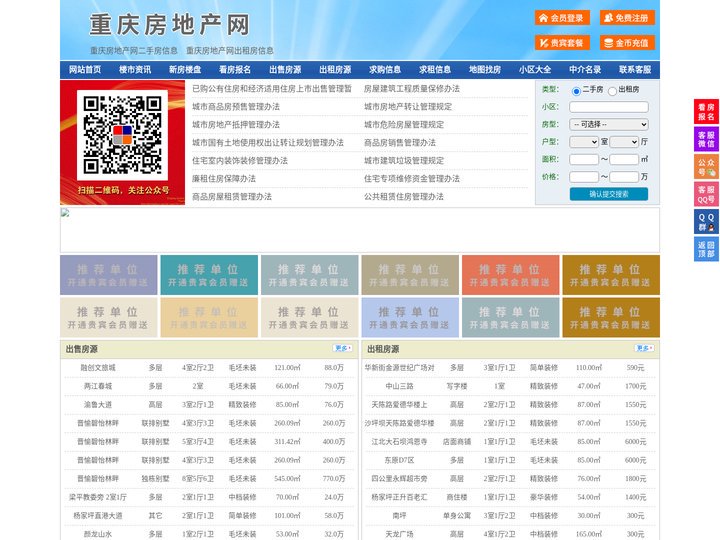Open the 两江春城 sale listing
Image resolution: width=720 pixels, height=540 pixels.
98,386
